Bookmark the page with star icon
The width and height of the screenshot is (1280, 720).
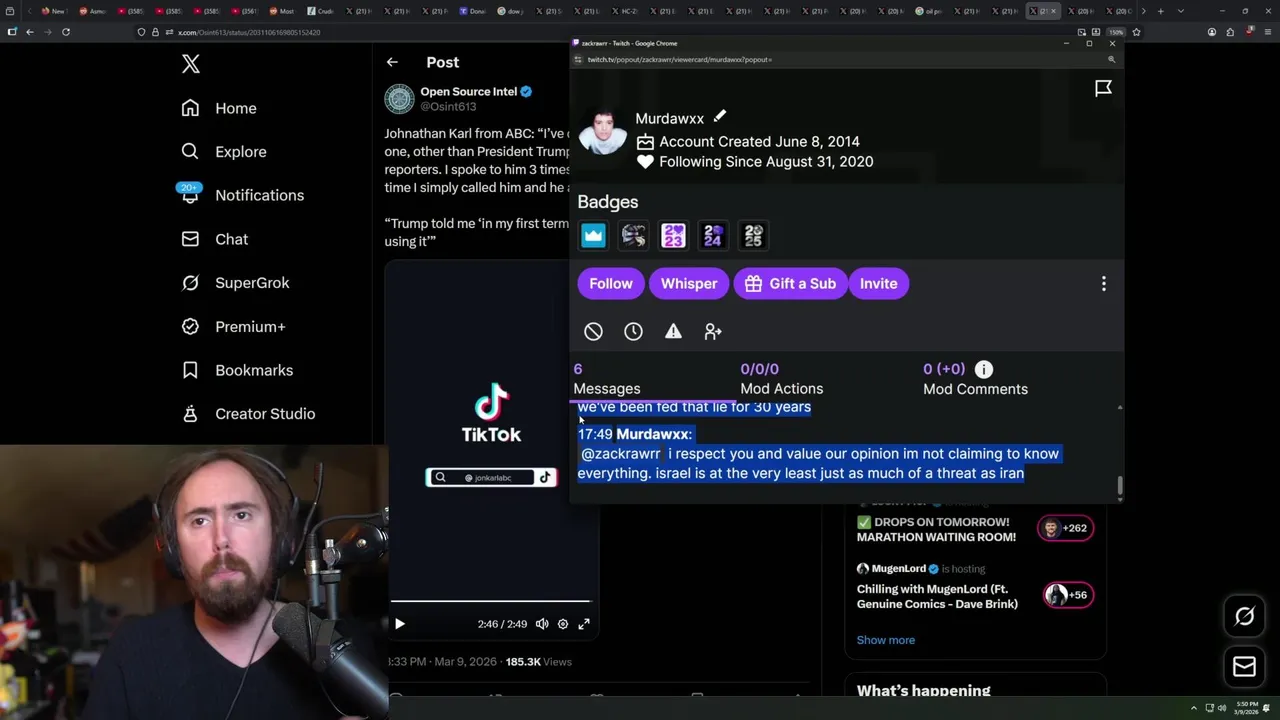[1136, 32]
